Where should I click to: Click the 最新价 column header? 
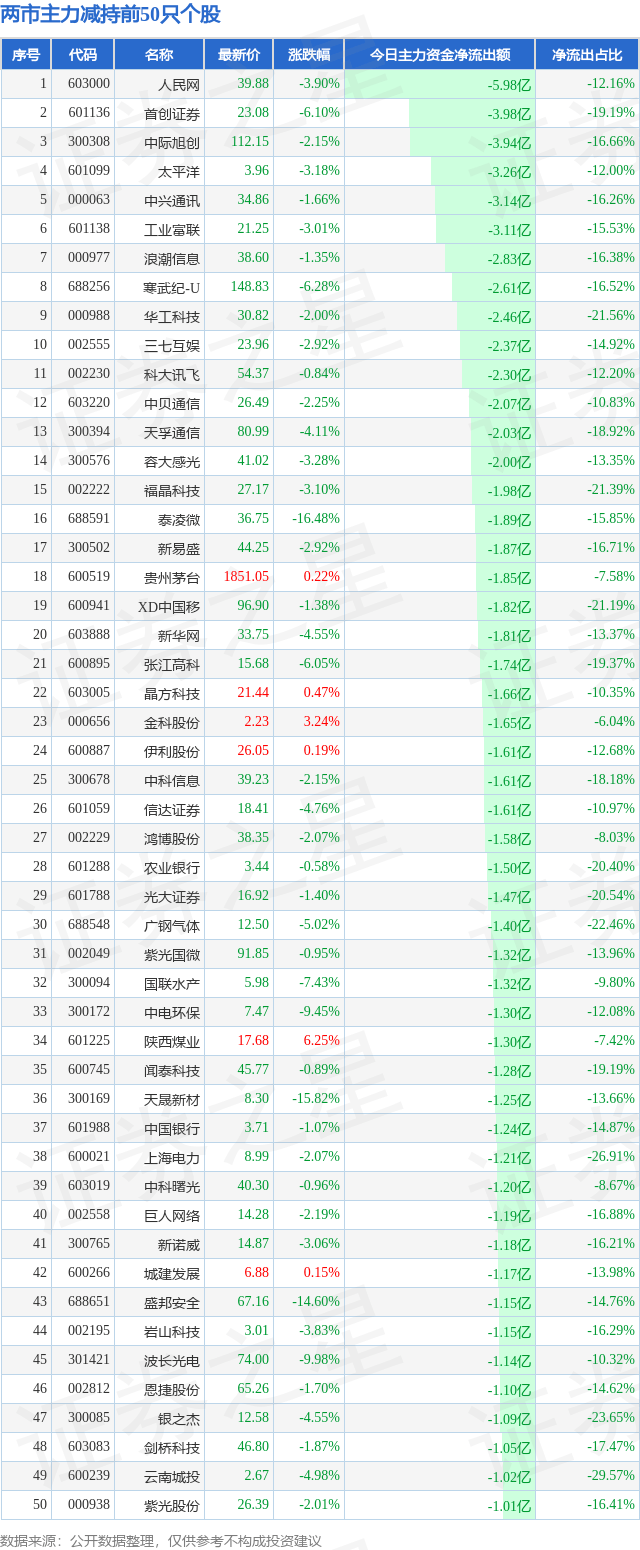click(x=239, y=54)
